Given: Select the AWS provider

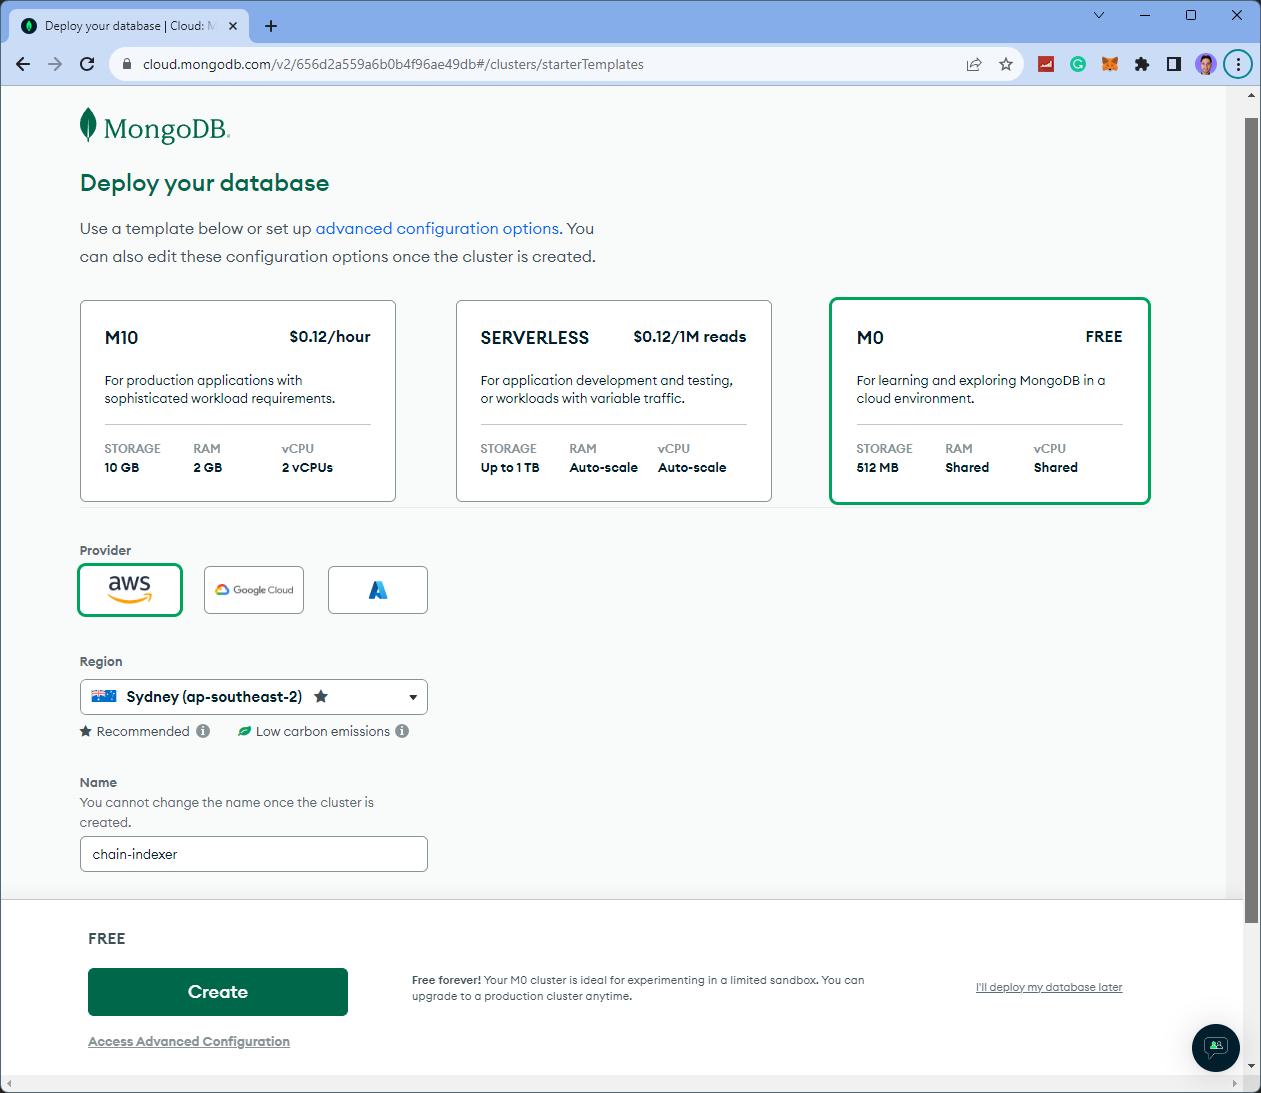Looking at the screenshot, I should coord(130,590).
